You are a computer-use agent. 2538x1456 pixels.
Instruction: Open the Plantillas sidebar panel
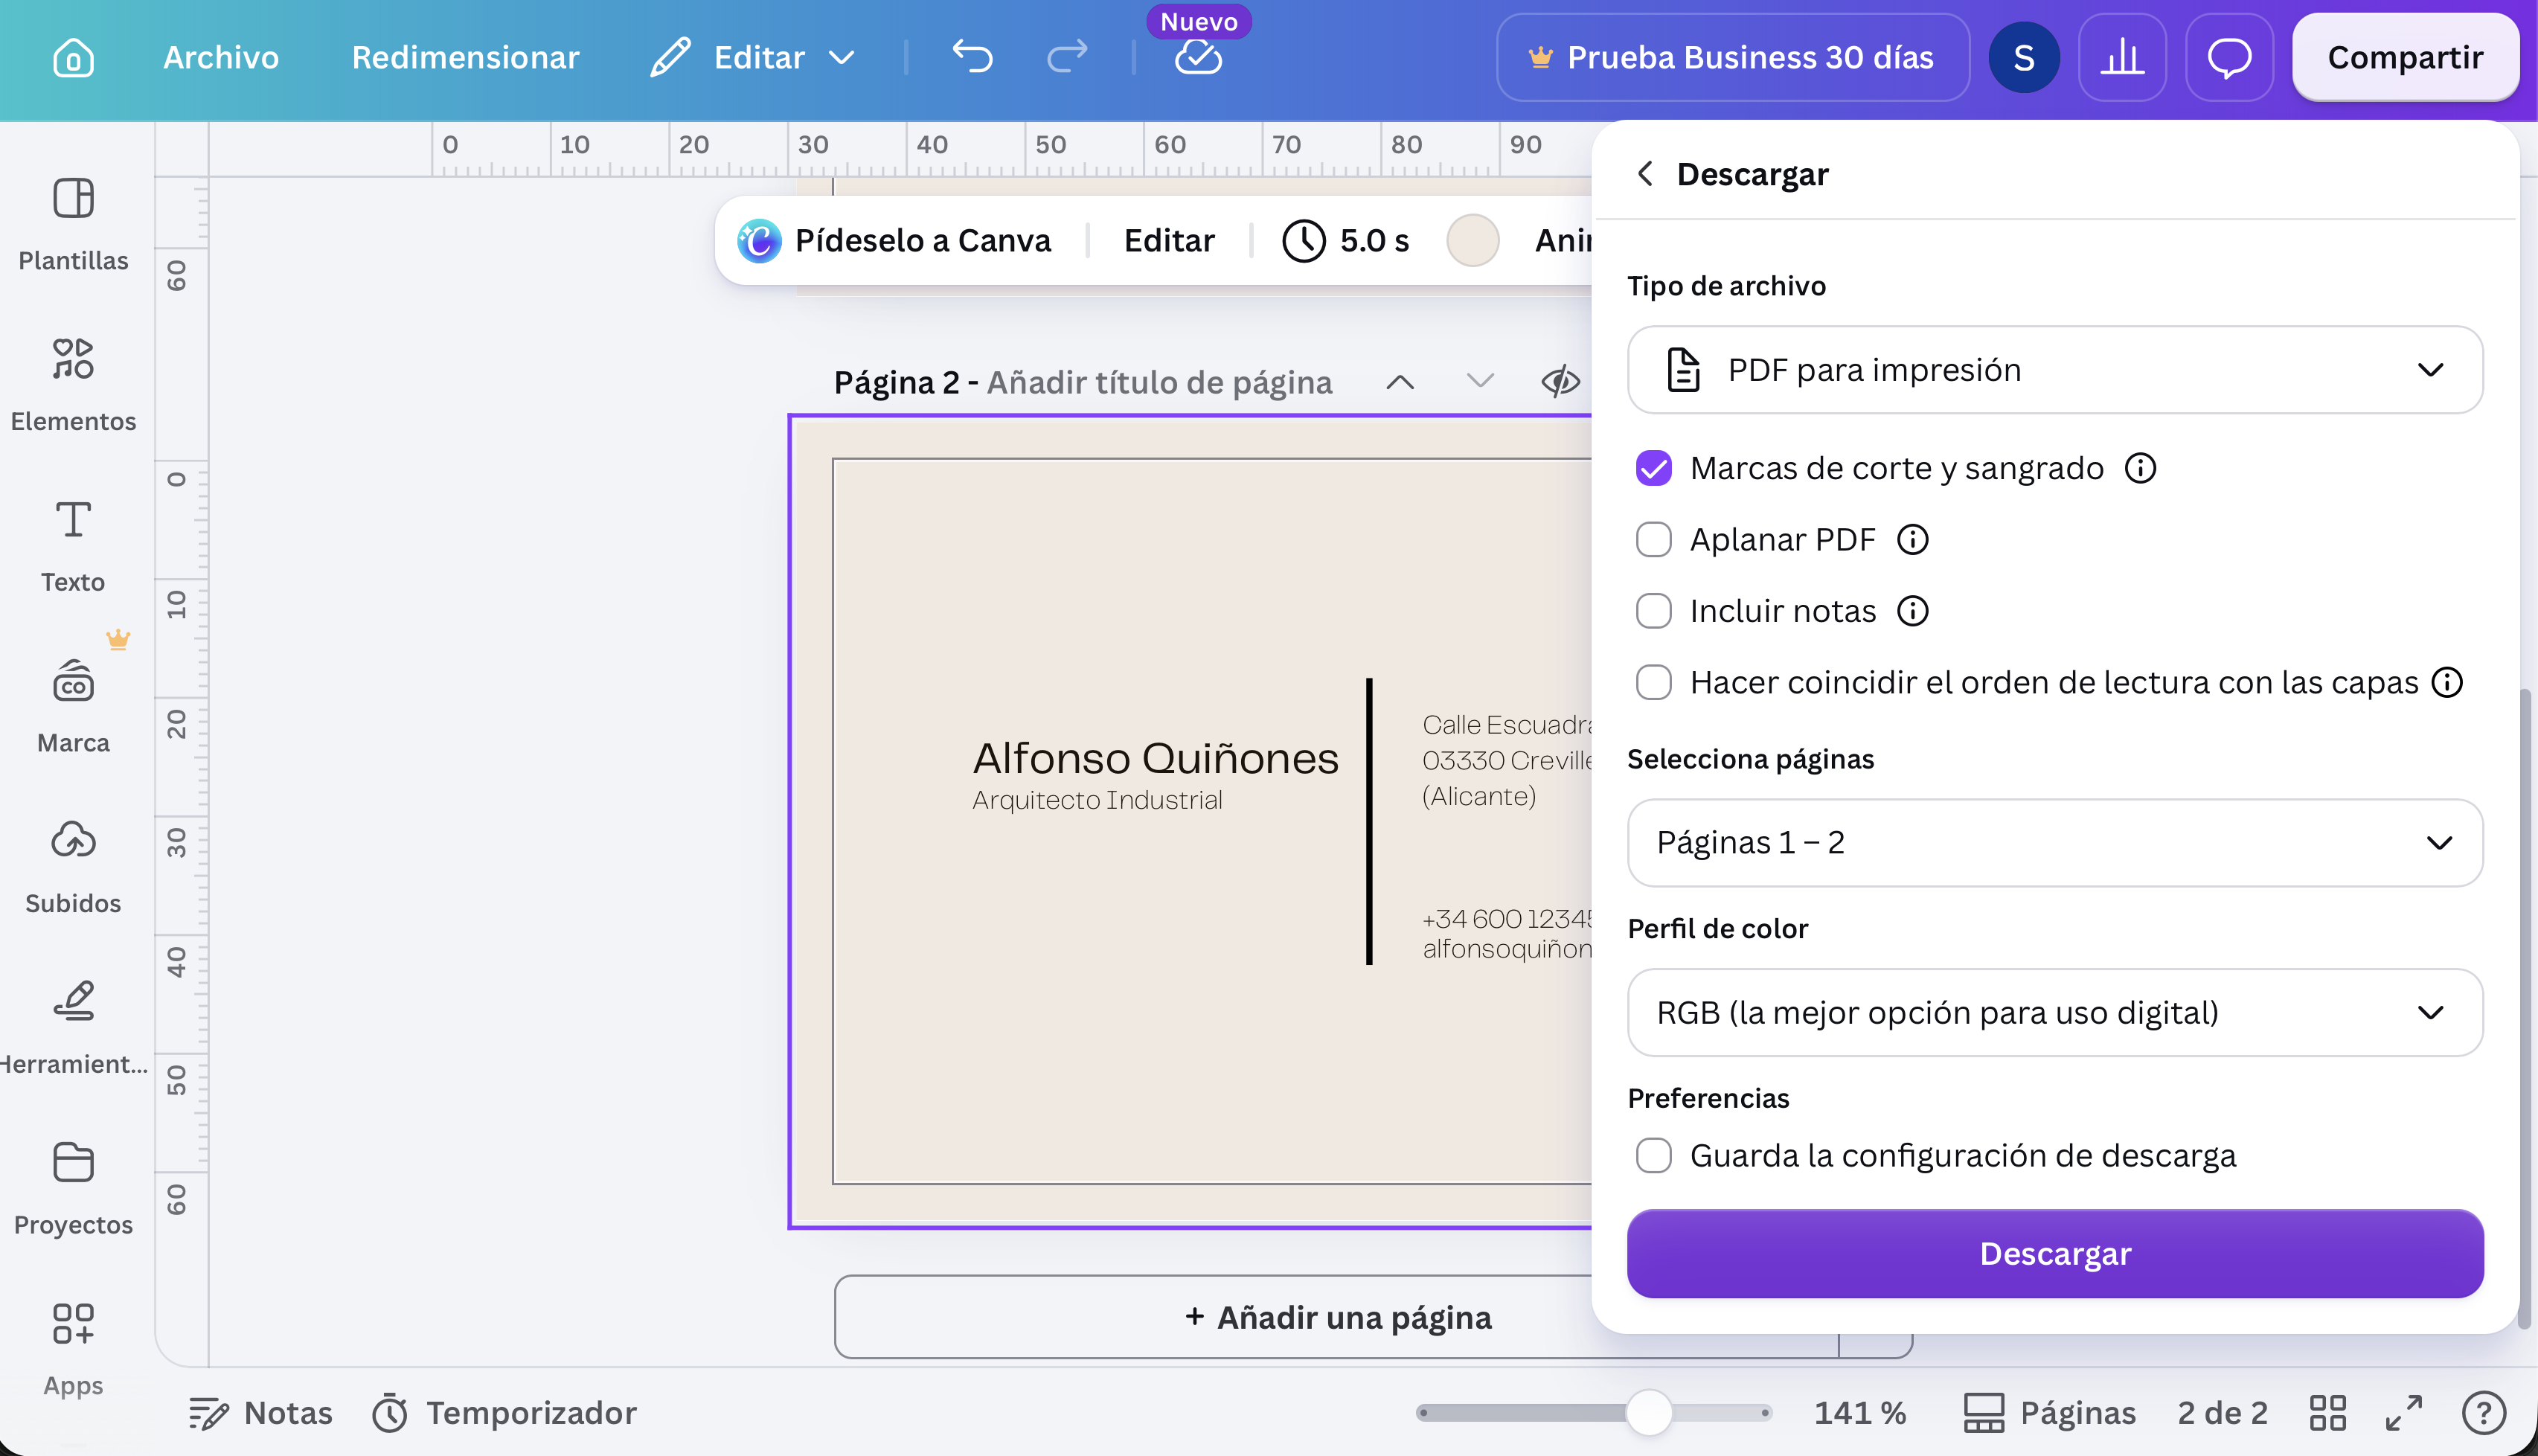(73, 224)
